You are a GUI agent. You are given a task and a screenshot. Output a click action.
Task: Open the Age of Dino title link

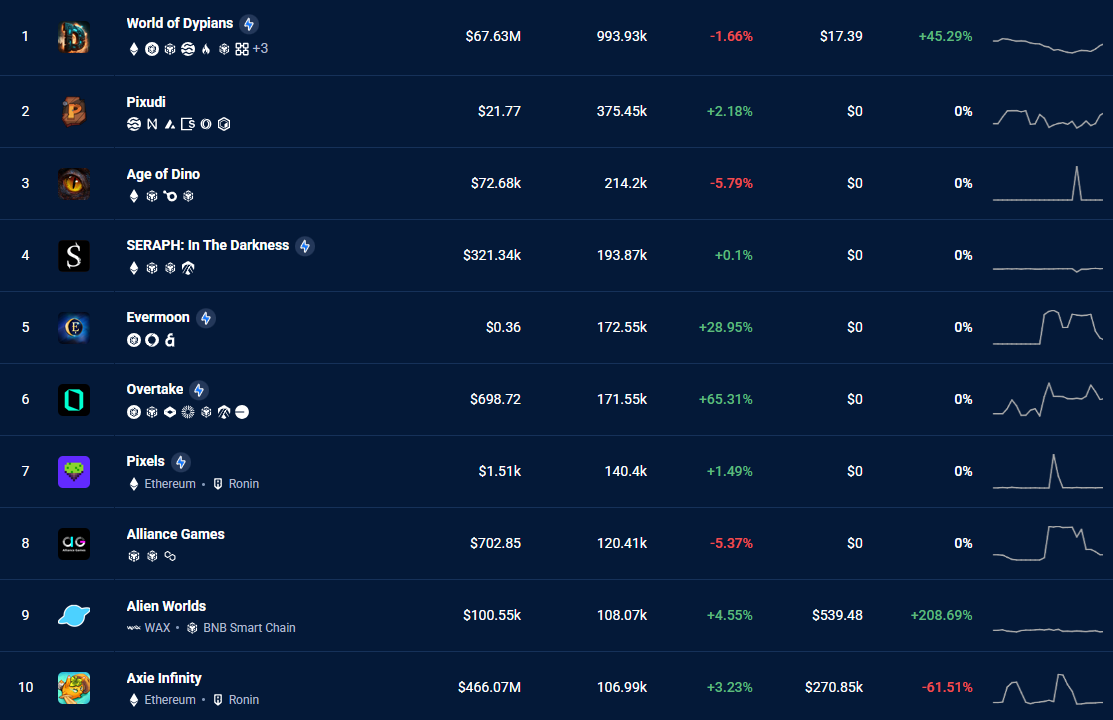[163, 174]
